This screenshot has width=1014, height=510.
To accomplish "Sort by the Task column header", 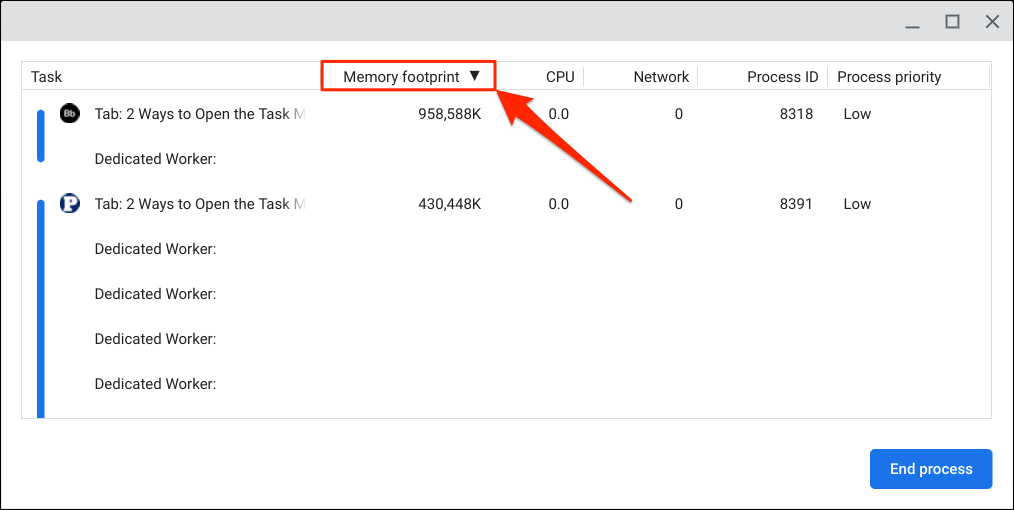I will [x=47, y=77].
